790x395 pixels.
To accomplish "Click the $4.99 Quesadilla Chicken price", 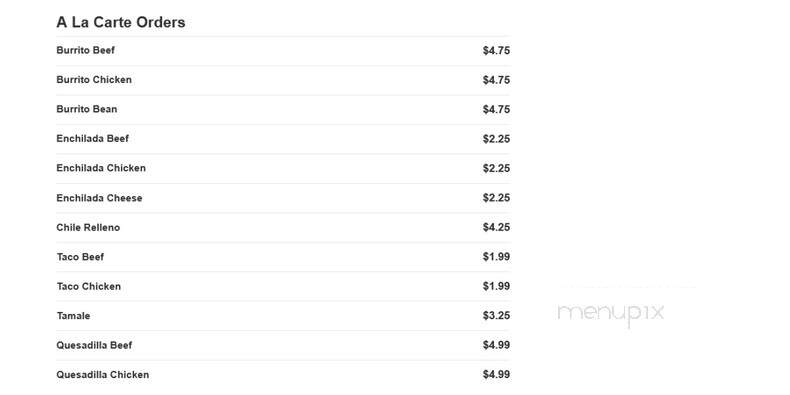I will coord(496,375).
